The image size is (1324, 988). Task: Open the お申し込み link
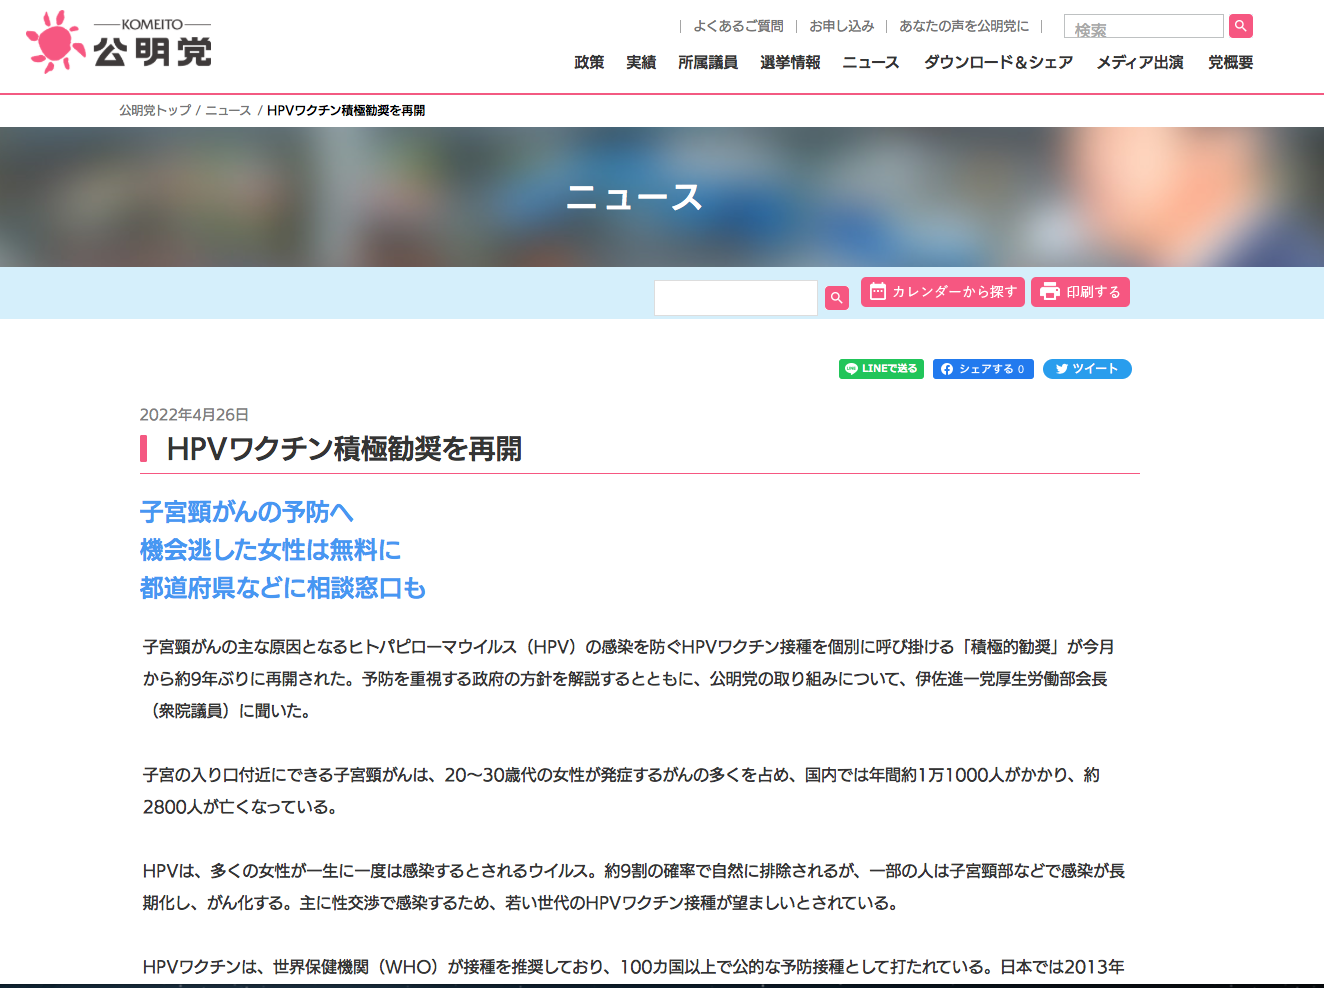[x=841, y=26]
